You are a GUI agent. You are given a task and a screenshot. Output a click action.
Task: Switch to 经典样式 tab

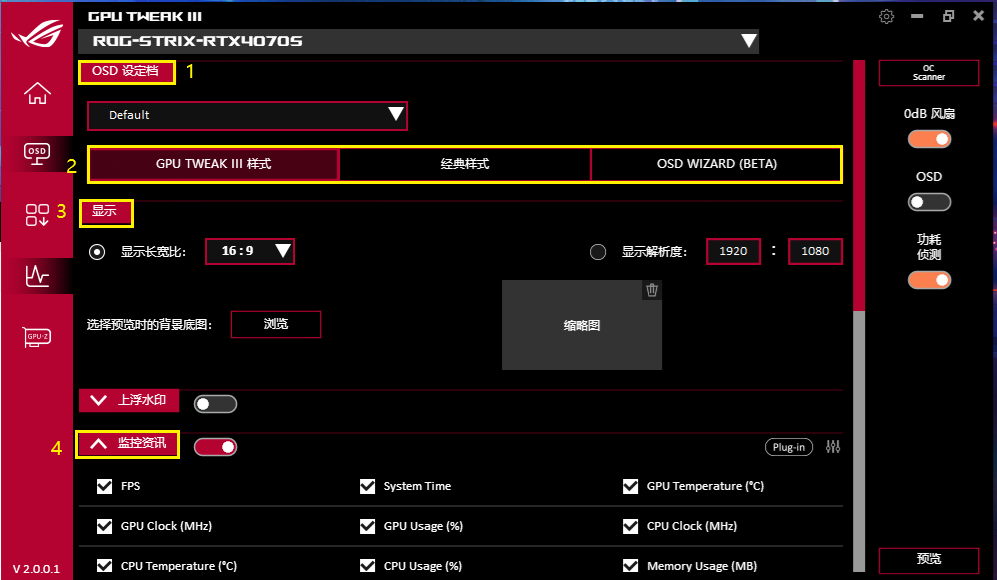pos(465,164)
